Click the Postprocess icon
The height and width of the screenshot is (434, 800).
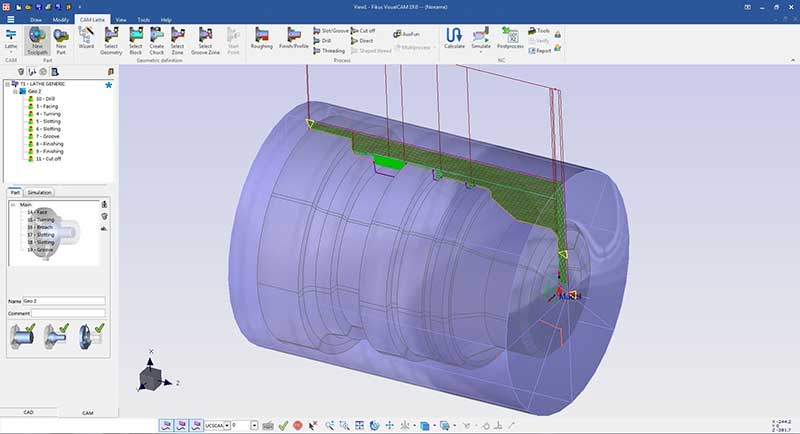510,38
